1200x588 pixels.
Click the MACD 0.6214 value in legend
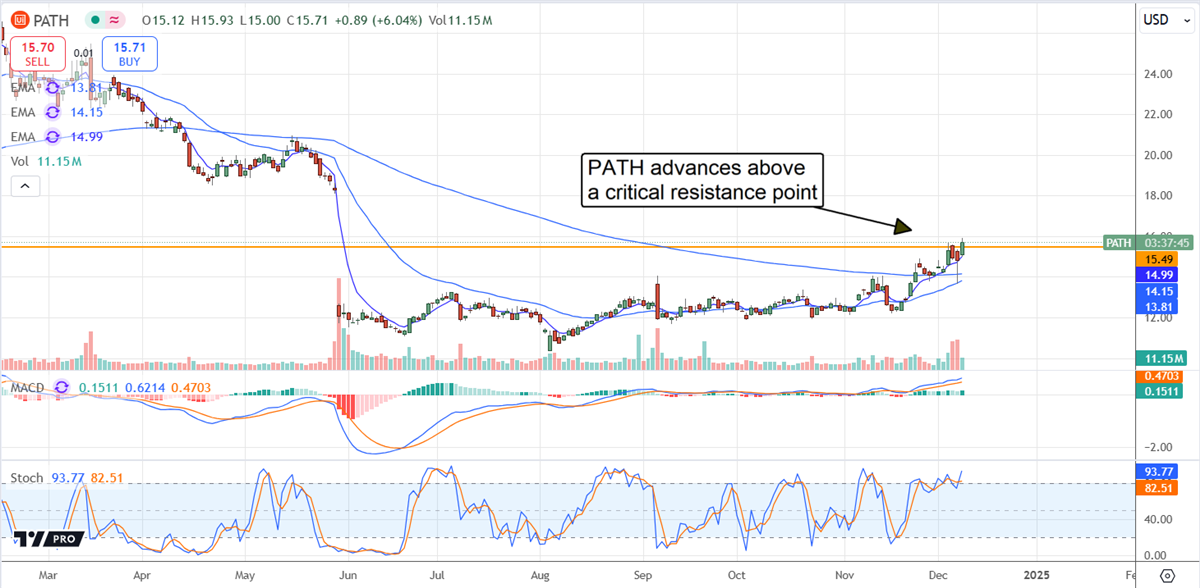point(146,386)
